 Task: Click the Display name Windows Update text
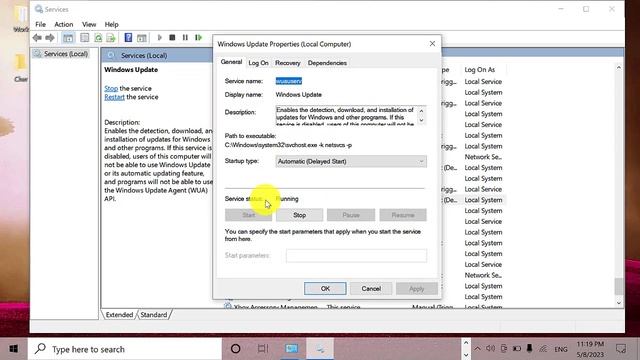298,95
